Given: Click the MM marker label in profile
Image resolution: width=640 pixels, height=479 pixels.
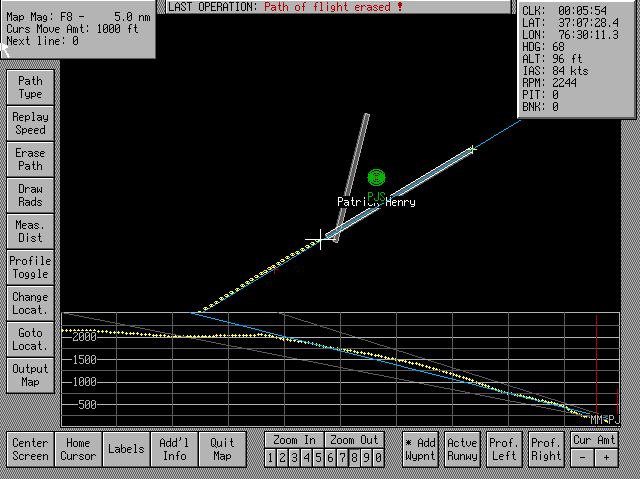Looking at the screenshot, I should (596, 419).
